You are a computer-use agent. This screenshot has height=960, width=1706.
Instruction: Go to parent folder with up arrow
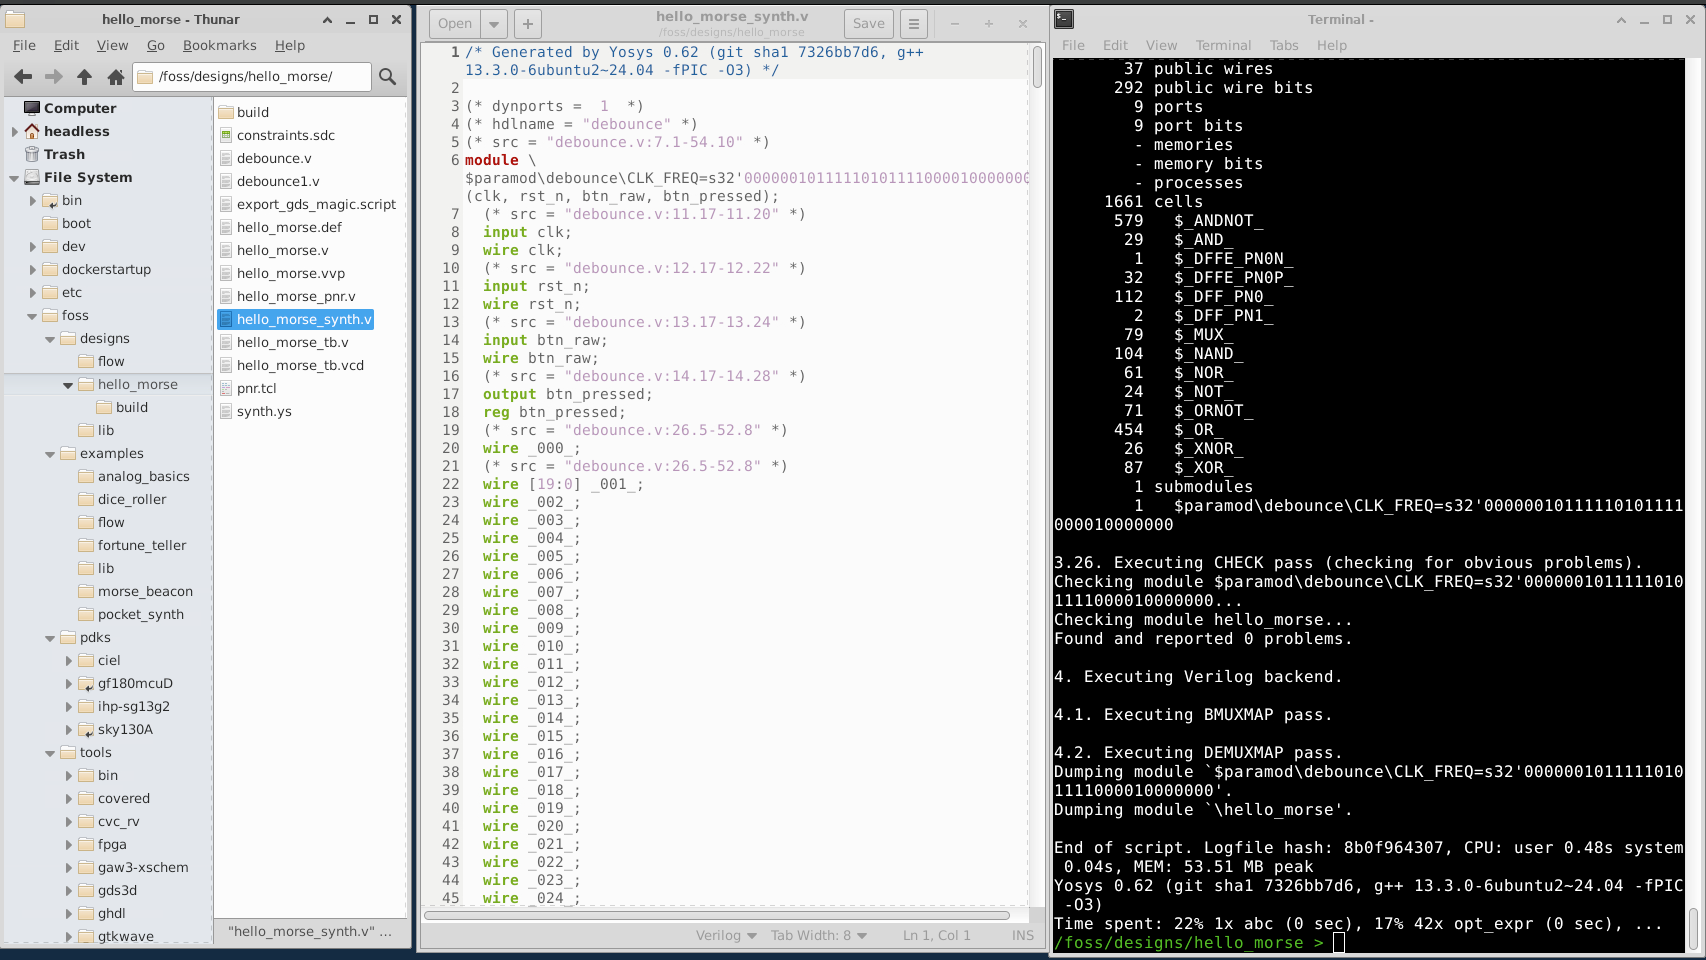[x=85, y=77]
